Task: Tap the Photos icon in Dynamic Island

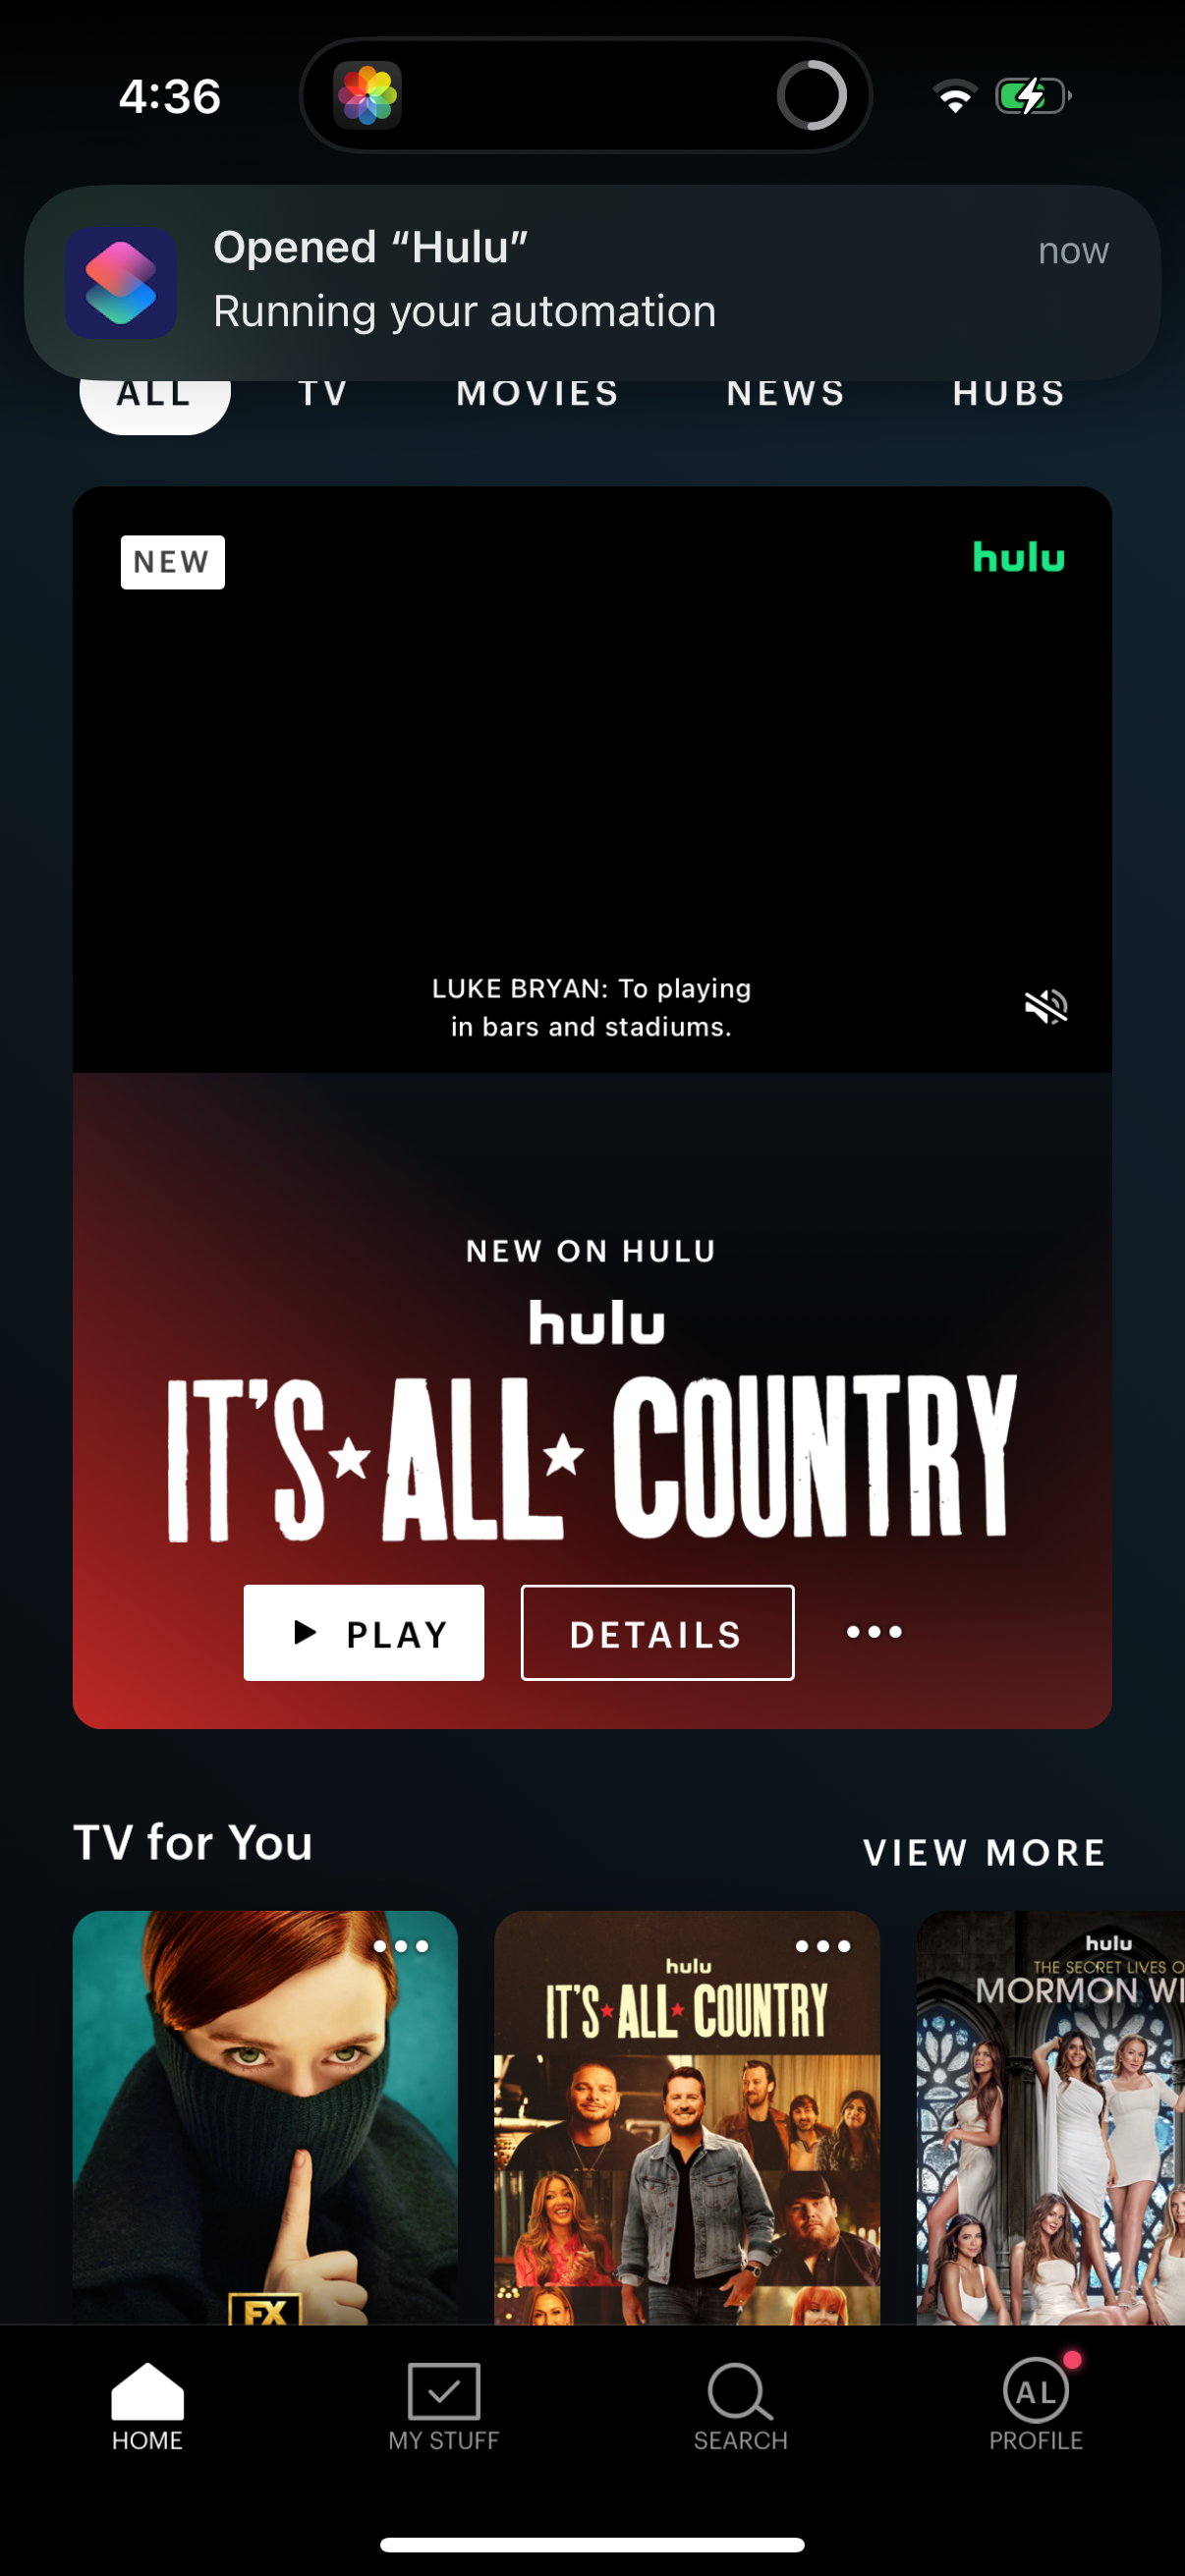Action: click(367, 96)
